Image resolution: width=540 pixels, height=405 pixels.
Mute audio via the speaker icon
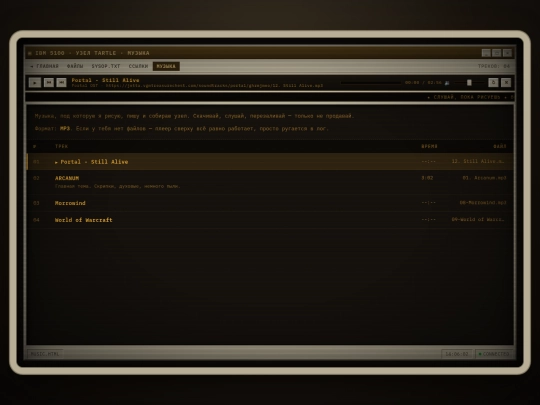click(x=447, y=83)
